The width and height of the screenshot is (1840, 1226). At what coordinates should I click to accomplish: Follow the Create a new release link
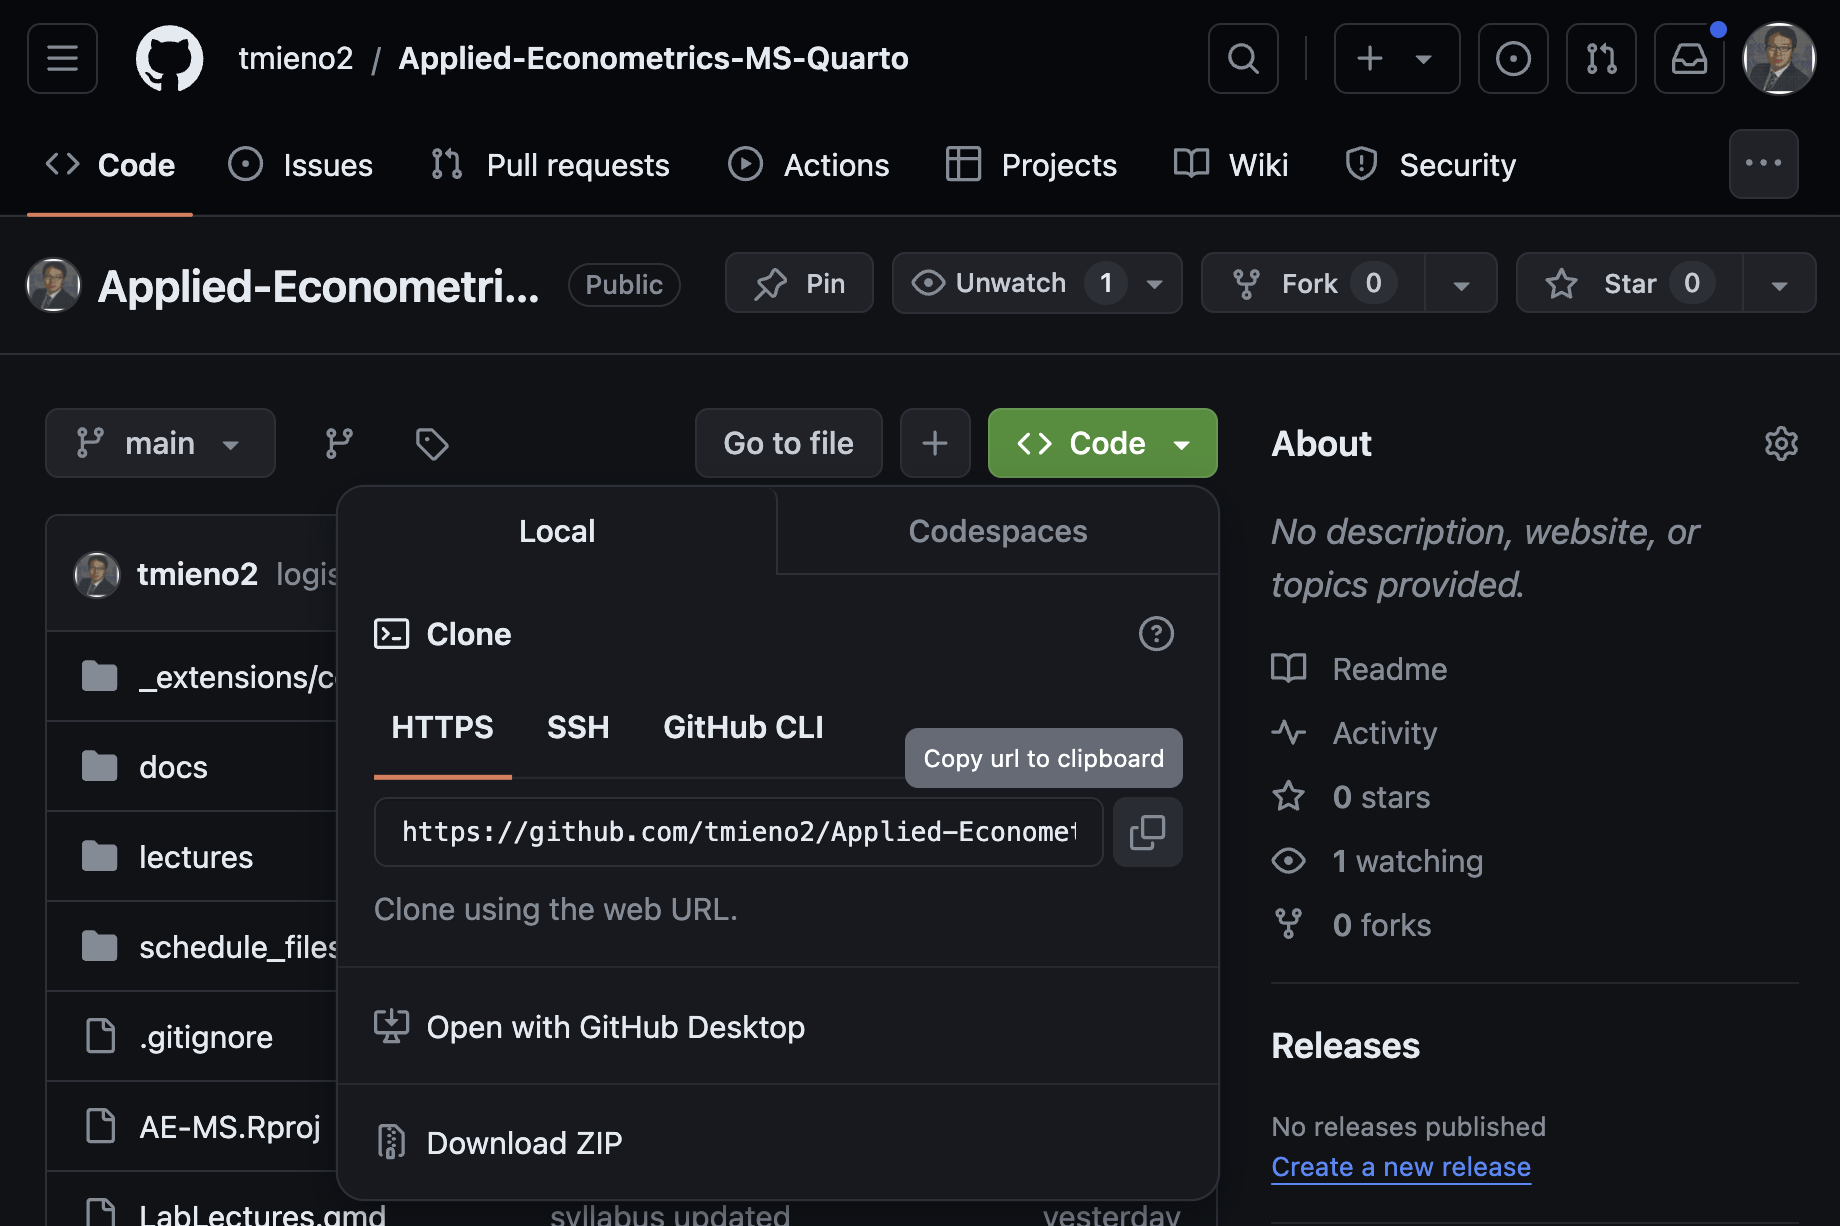1400,1167
